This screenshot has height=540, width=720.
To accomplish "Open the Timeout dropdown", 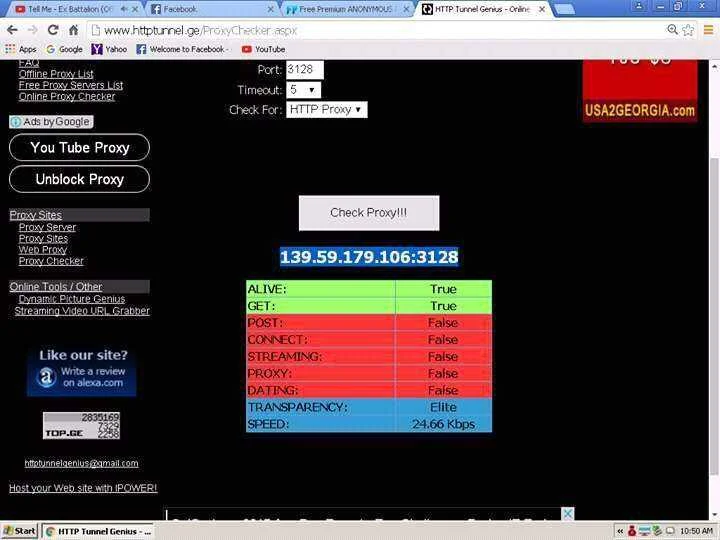I will tap(303, 90).
